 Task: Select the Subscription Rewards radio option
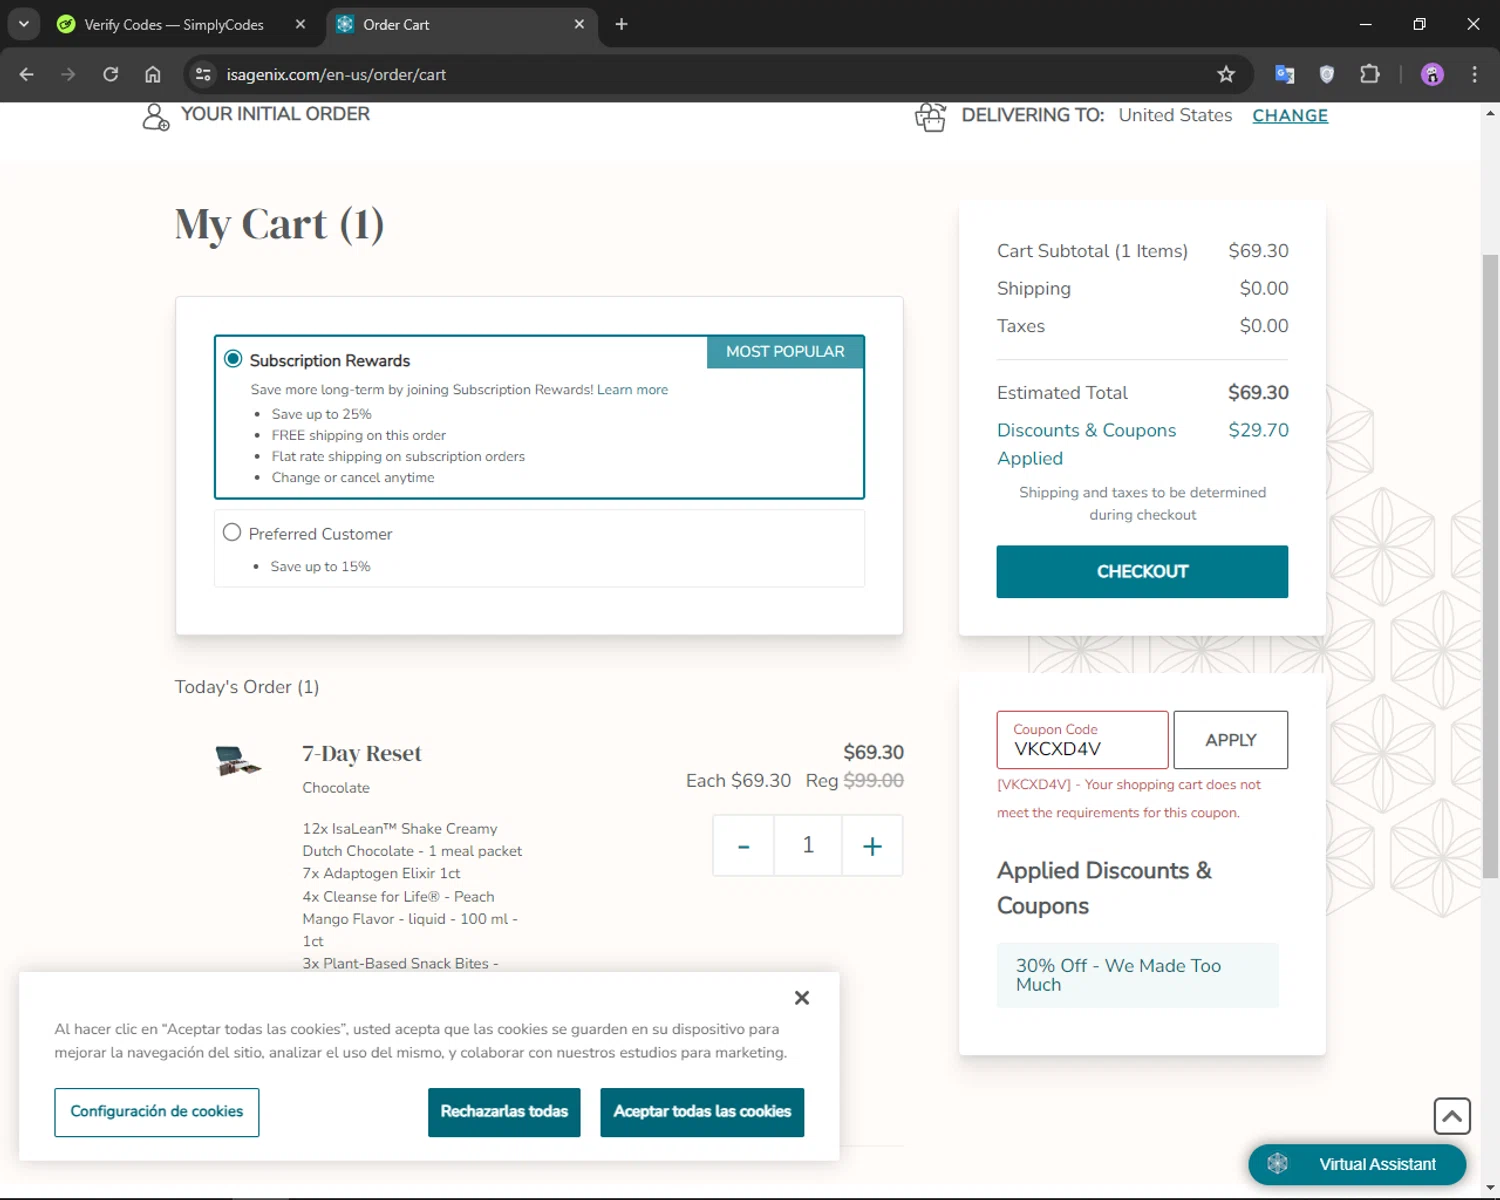[233, 359]
